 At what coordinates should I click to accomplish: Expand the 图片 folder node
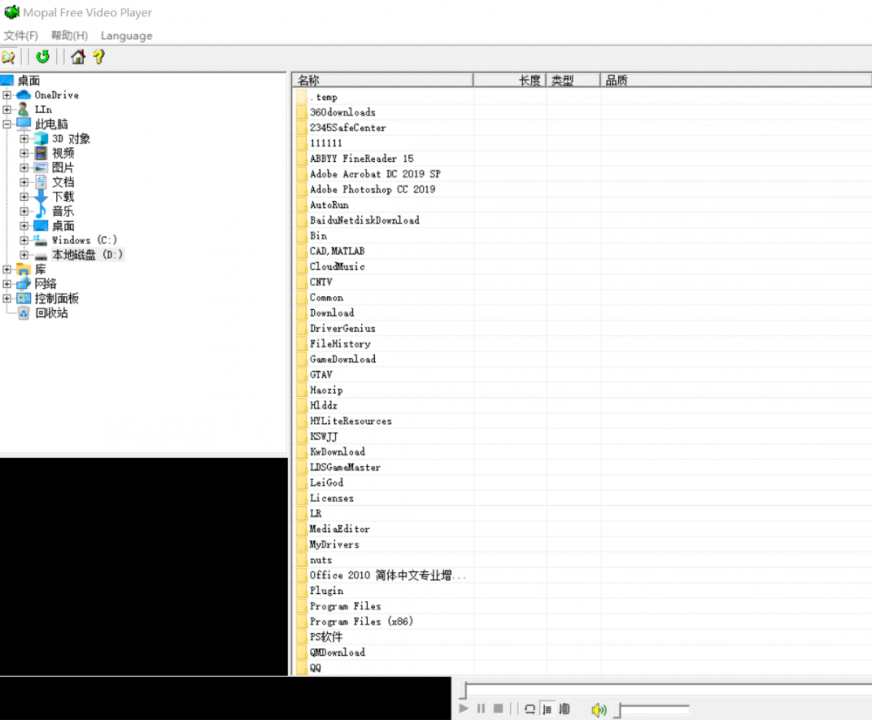(x=24, y=167)
